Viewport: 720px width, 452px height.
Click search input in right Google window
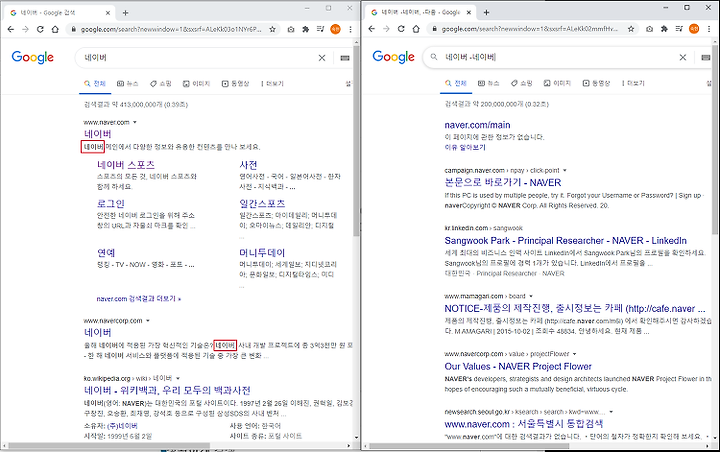point(560,57)
